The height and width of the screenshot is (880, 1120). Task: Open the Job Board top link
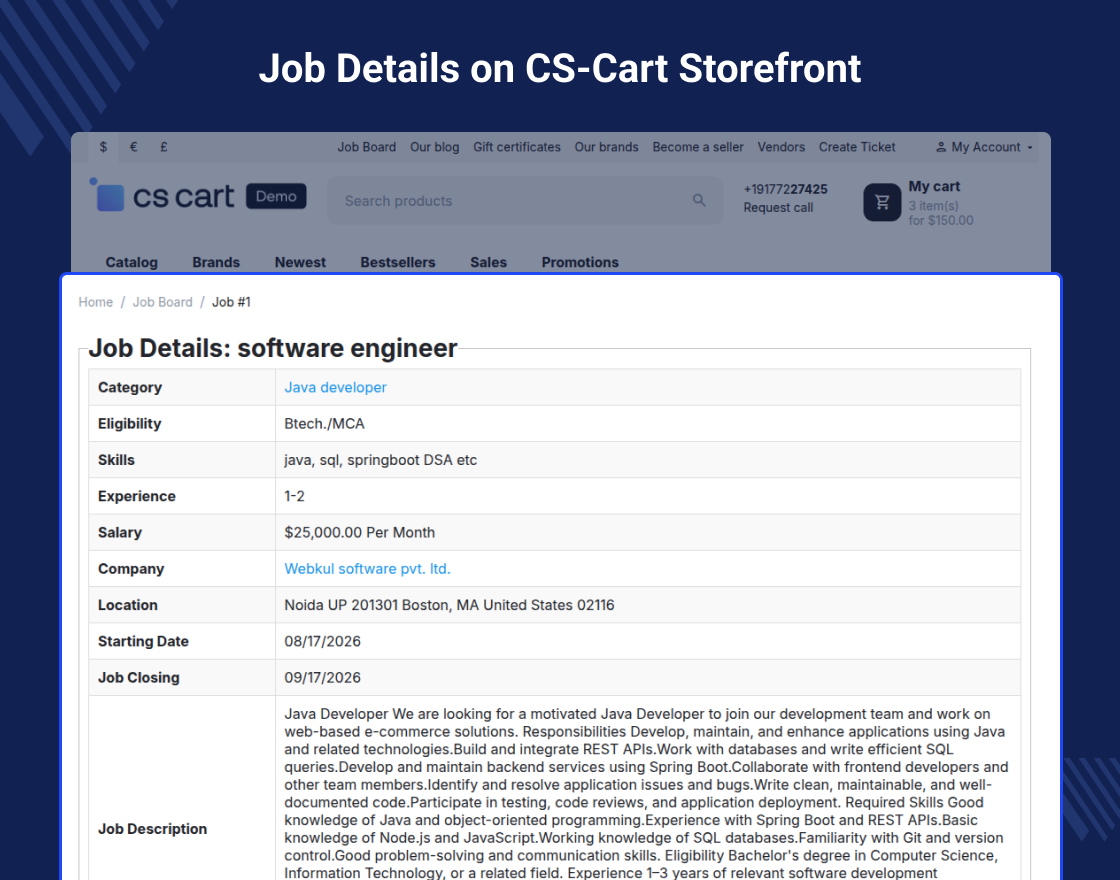(x=366, y=147)
